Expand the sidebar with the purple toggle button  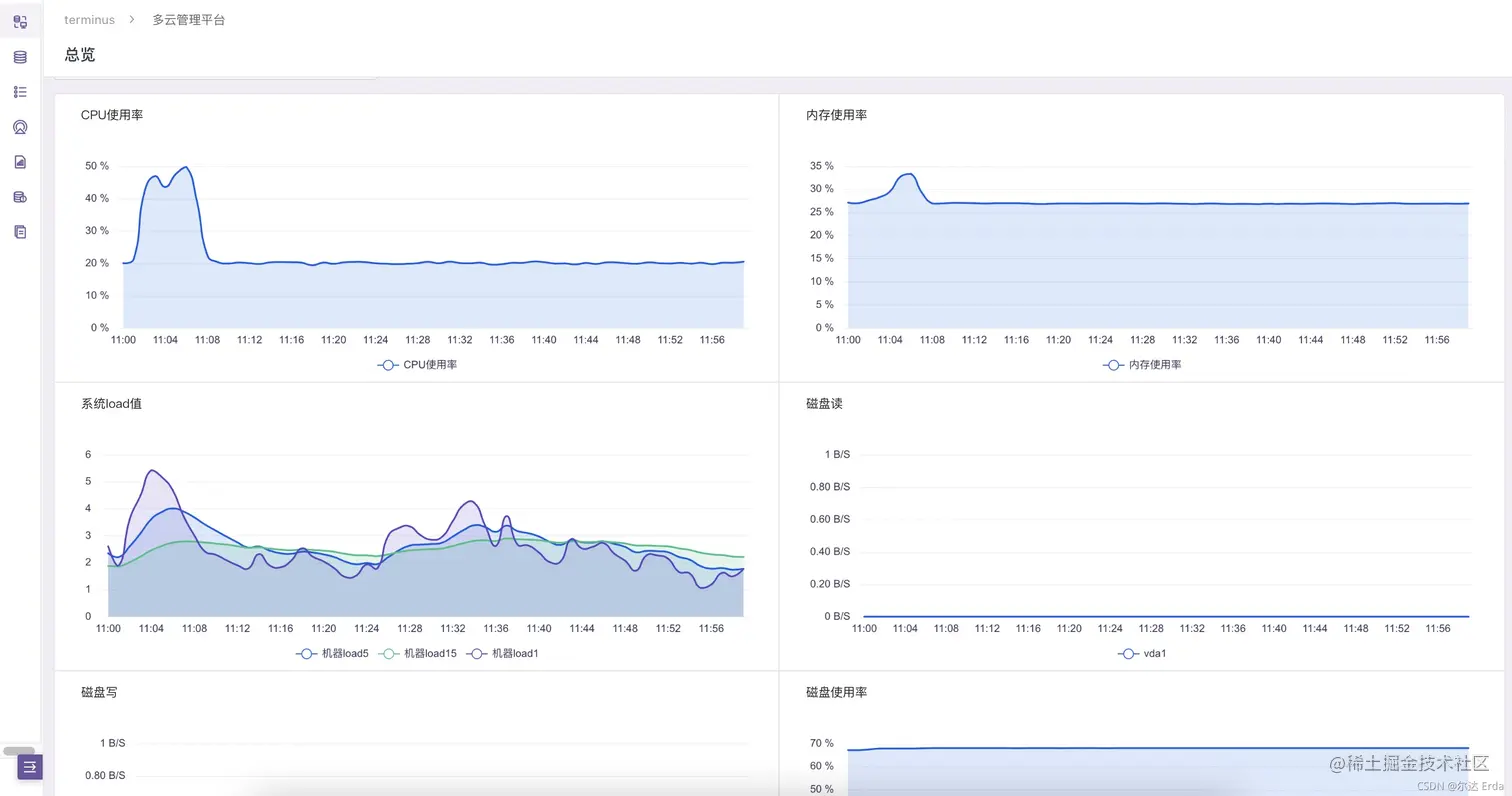coord(30,767)
